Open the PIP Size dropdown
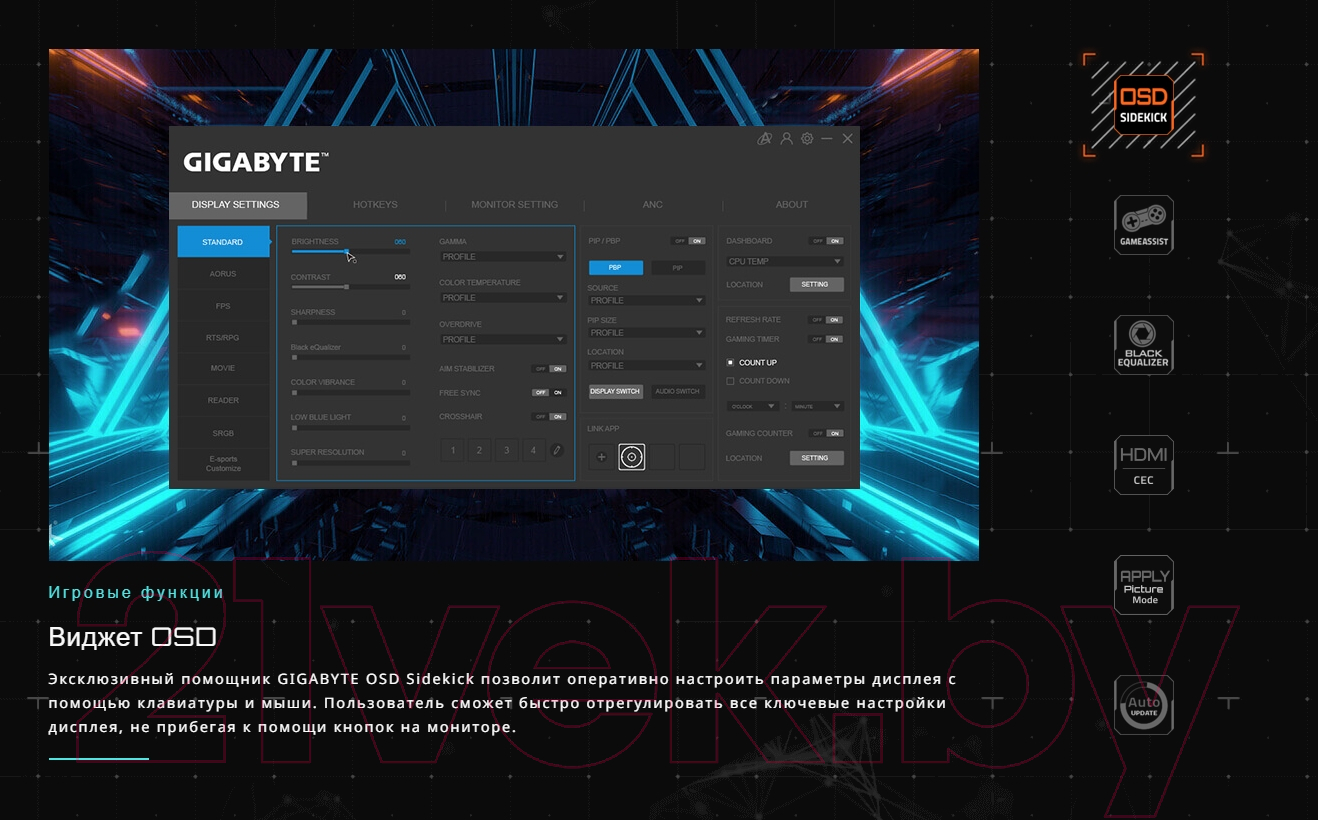The height and width of the screenshot is (820, 1318). [x=647, y=333]
